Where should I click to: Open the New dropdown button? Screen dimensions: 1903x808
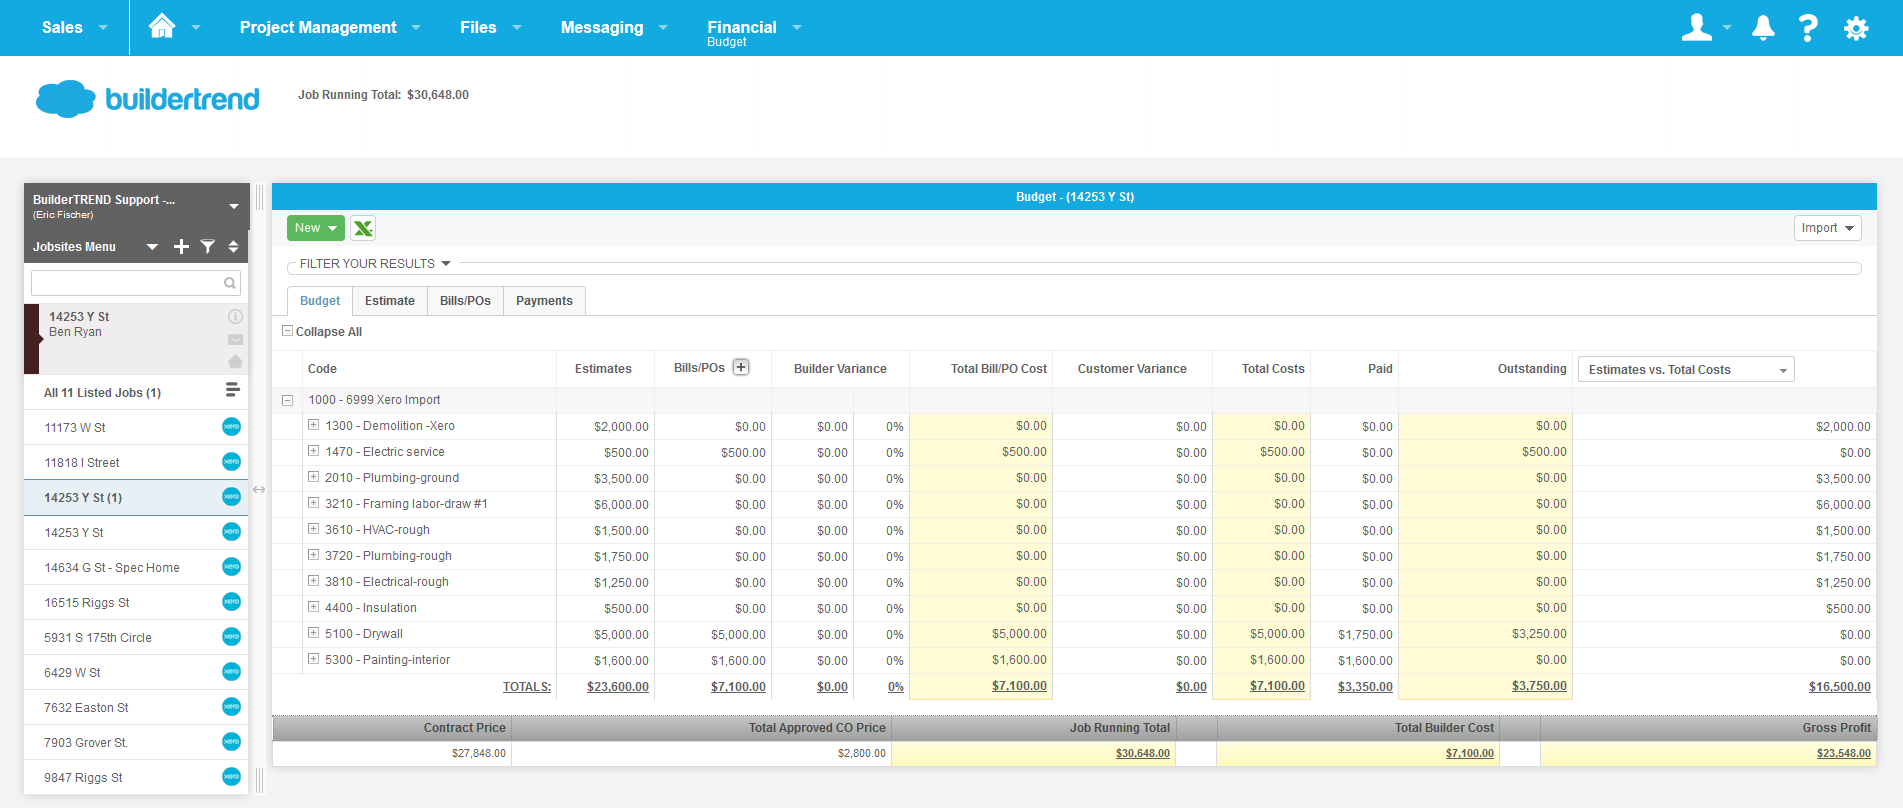315,228
